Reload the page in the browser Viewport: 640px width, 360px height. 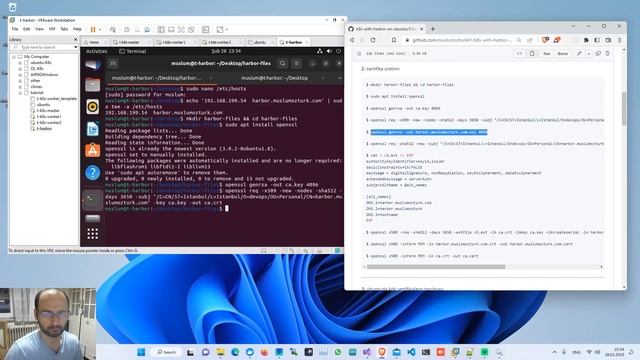[x=373, y=40]
